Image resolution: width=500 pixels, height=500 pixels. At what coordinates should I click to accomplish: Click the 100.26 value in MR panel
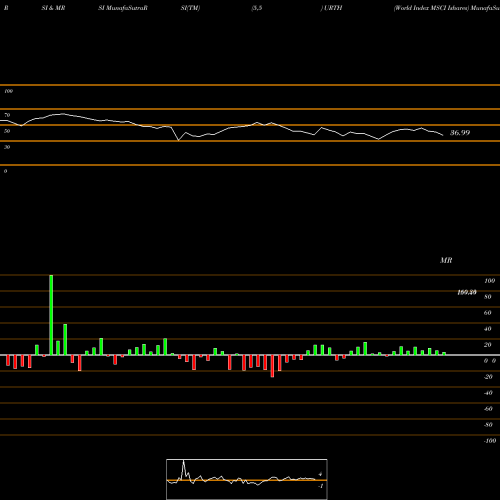467,292
